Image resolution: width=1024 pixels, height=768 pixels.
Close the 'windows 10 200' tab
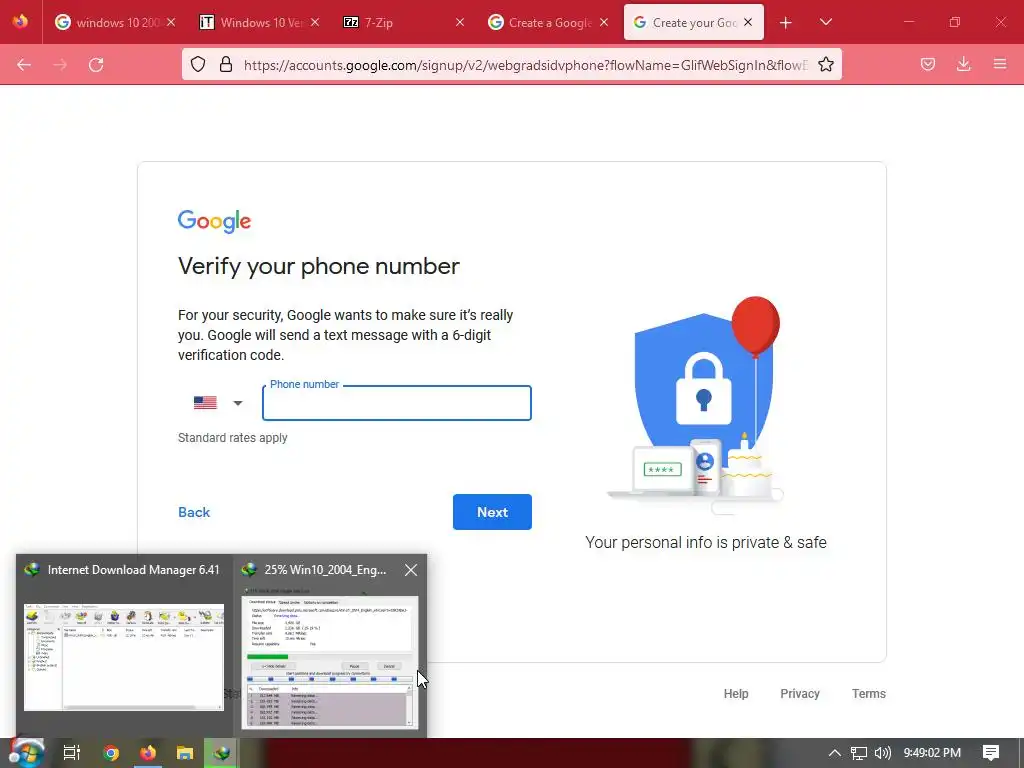[x=171, y=22]
